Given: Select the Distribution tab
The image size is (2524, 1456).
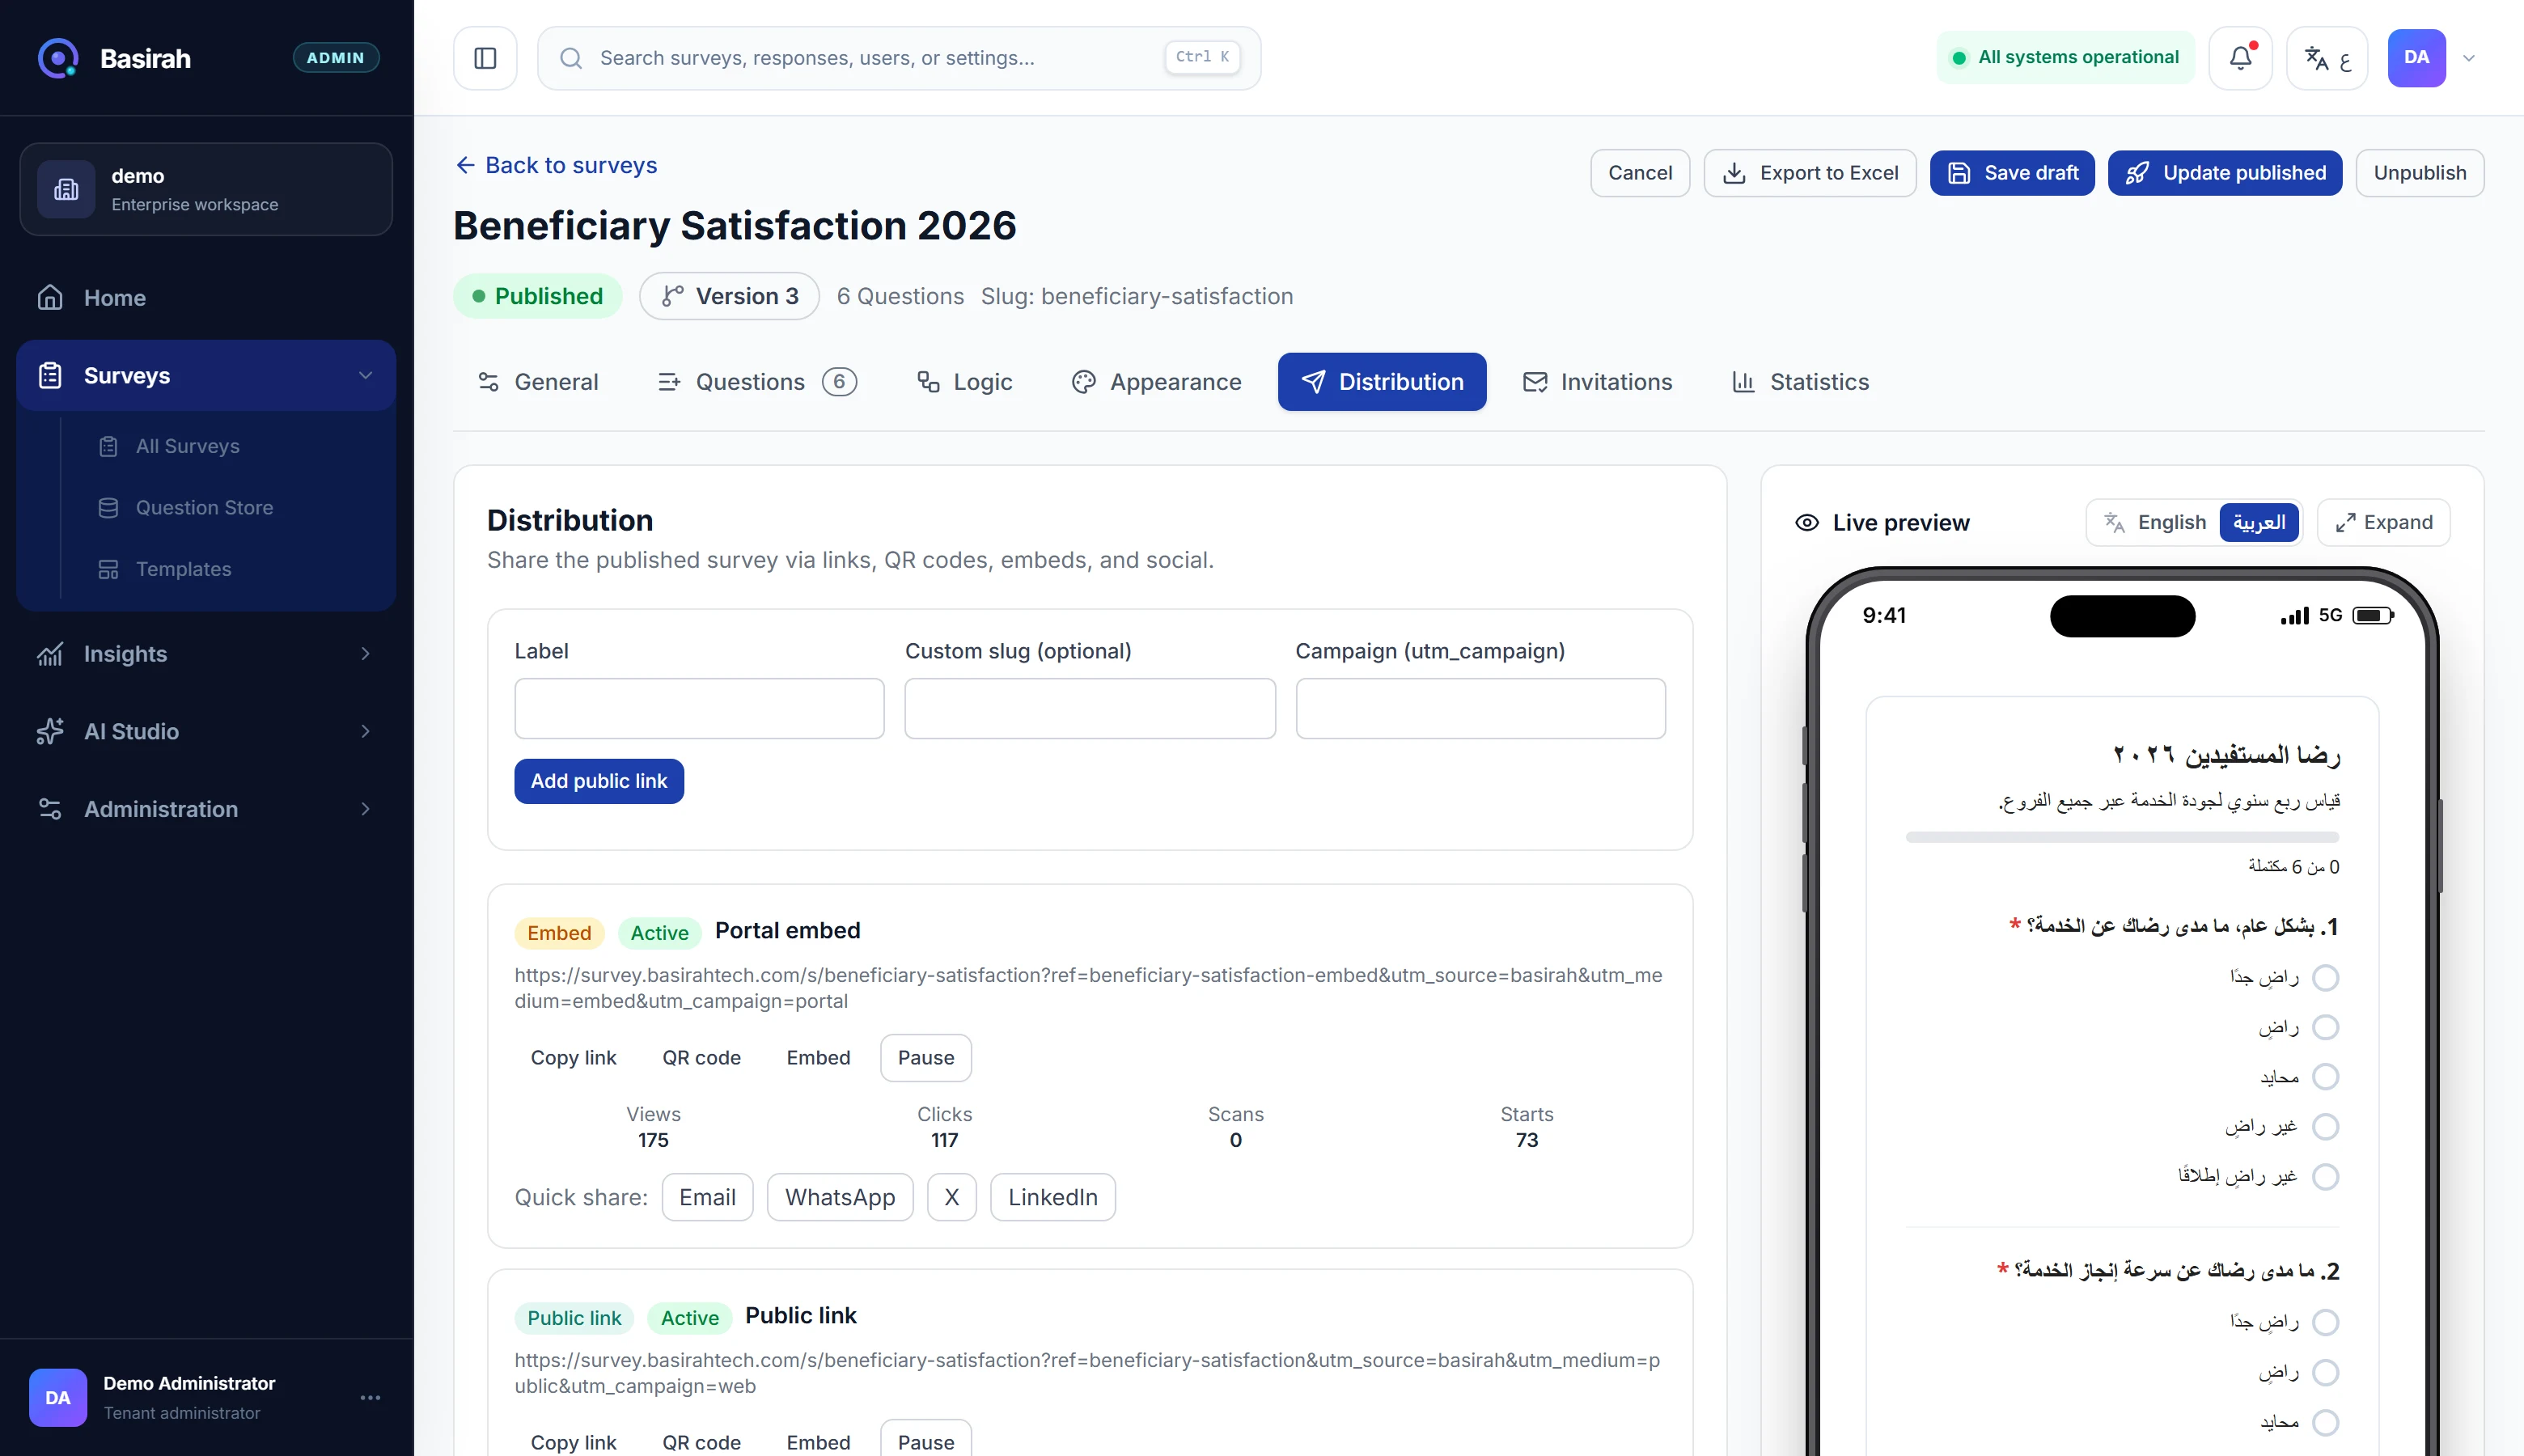Looking at the screenshot, I should (x=1382, y=382).
